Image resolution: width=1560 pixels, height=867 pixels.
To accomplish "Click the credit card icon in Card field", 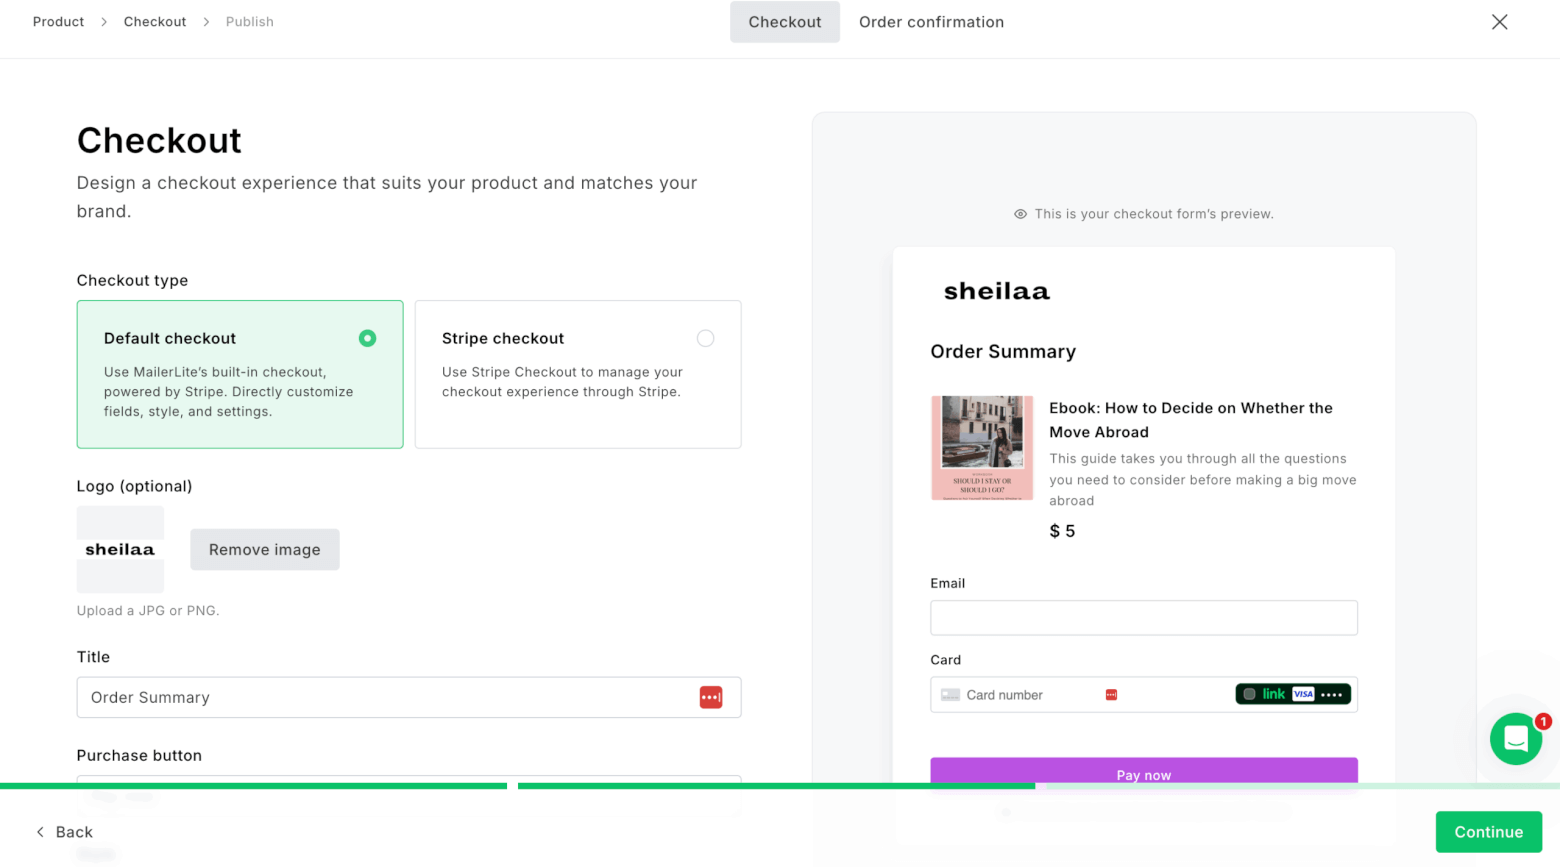I will coord(950,695).
